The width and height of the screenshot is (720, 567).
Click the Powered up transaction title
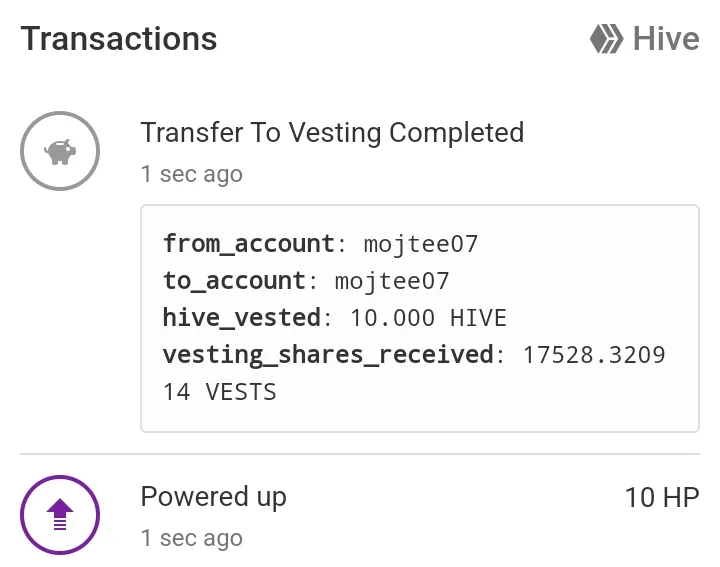(x=214, y=497)
